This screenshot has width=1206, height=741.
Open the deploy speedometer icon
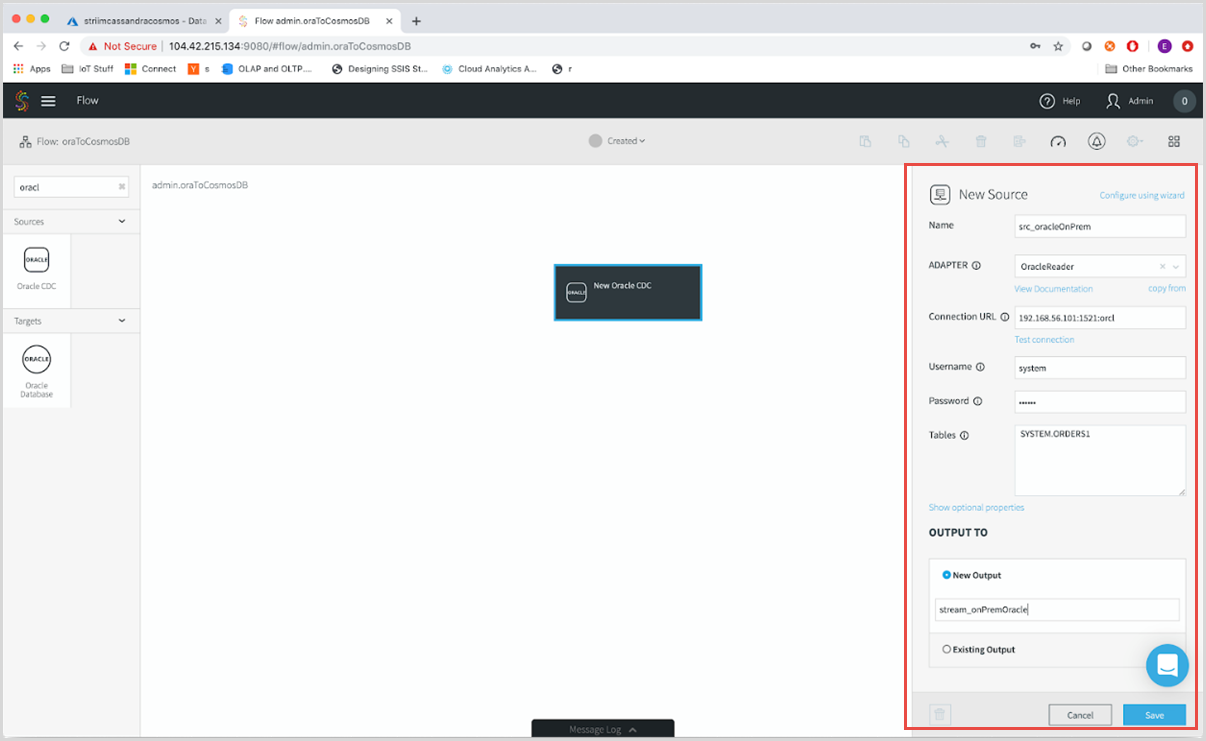pyautogui.click(x=1058, y=141)
